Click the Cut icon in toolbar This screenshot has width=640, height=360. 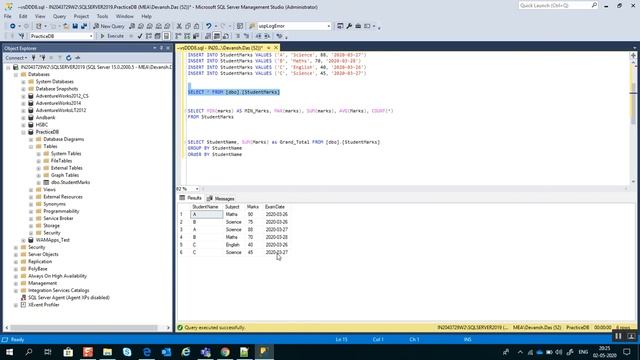point(179,26)
